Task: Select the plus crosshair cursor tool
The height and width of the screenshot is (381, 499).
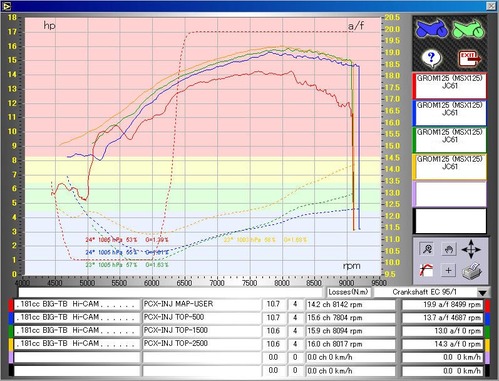Action: [448, 270]
